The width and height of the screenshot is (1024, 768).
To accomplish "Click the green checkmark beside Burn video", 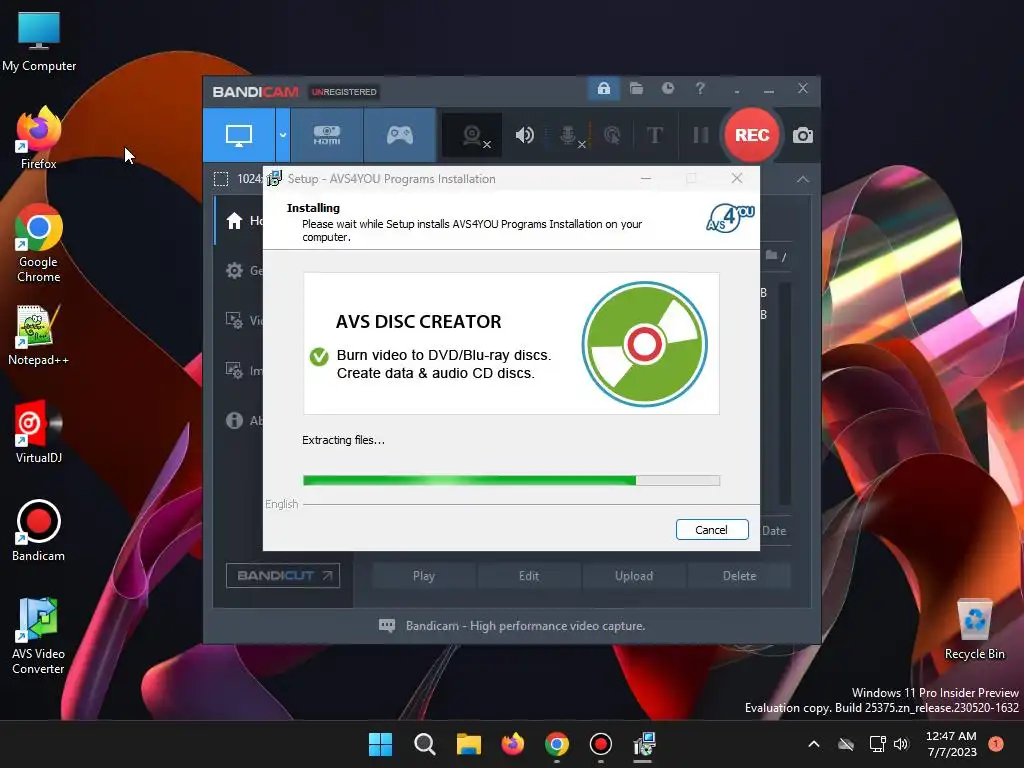I will pos(319,357).
